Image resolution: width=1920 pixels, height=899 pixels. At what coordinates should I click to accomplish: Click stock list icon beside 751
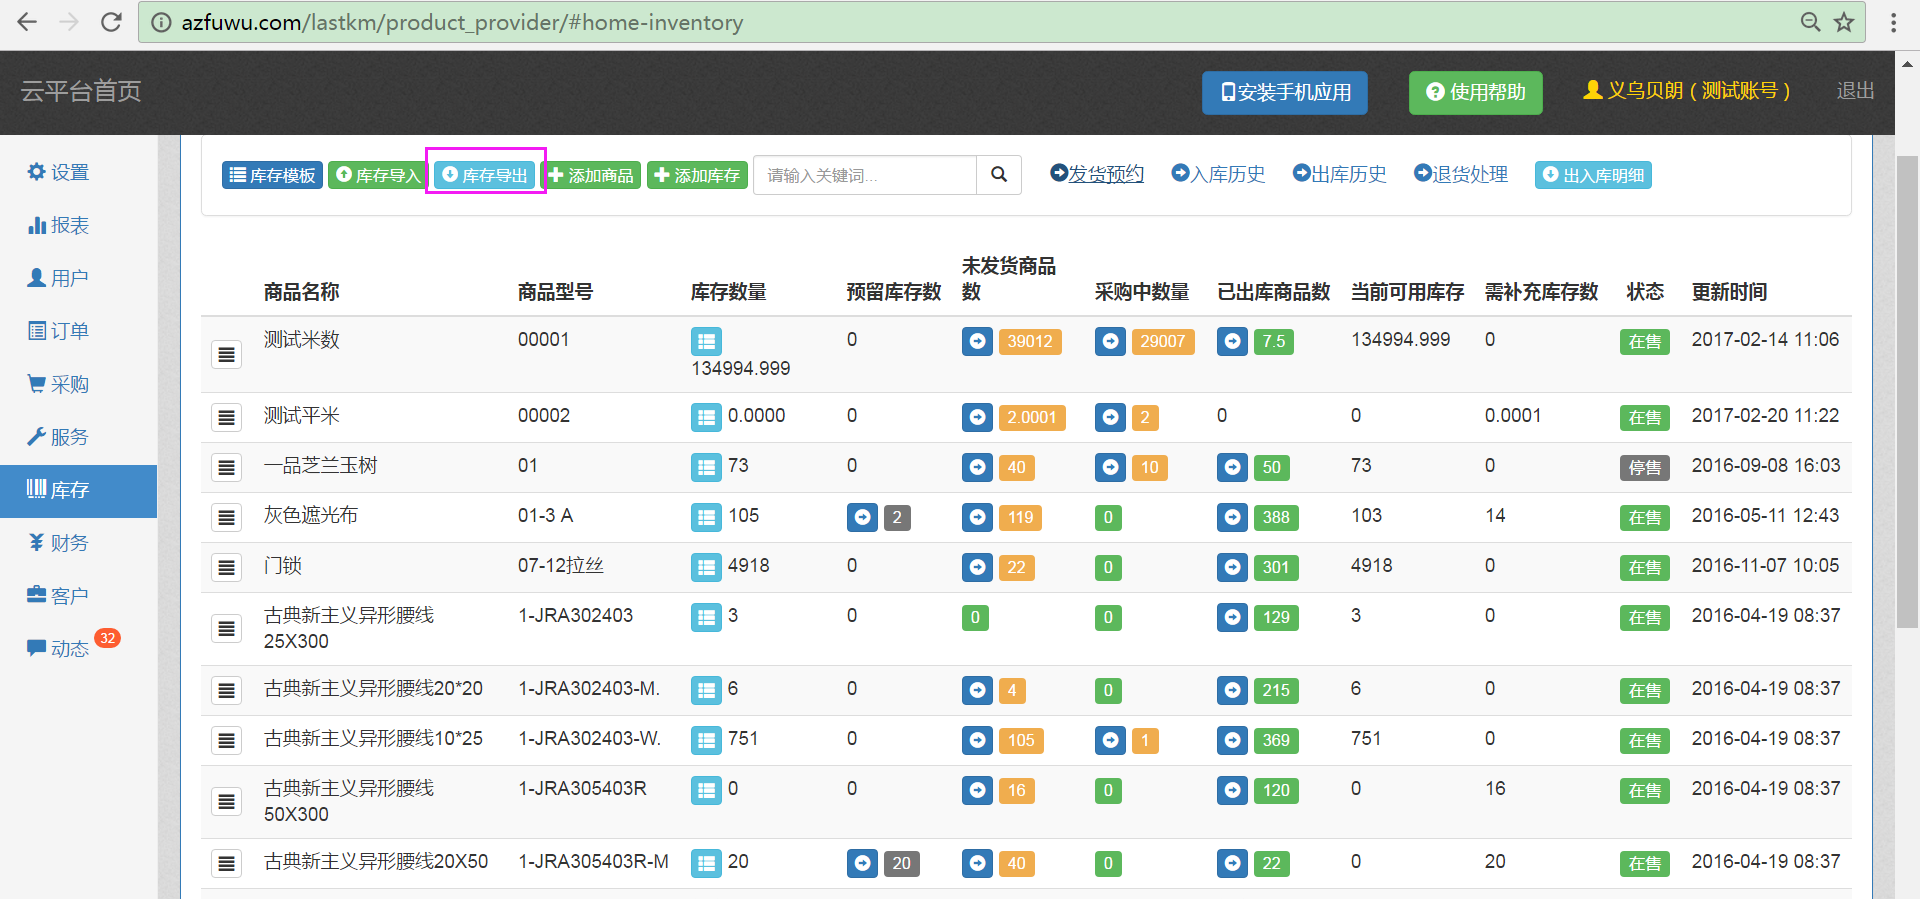(x=706, y=740)
